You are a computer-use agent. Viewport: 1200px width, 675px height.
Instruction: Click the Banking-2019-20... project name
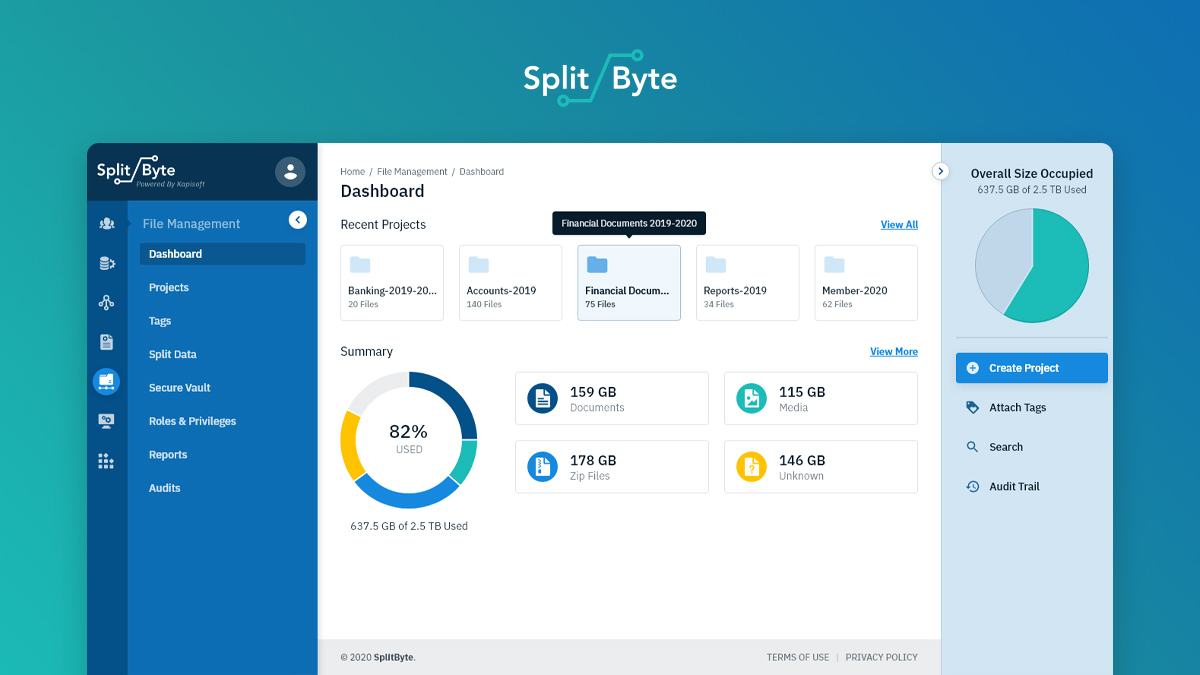coord(392,291)
